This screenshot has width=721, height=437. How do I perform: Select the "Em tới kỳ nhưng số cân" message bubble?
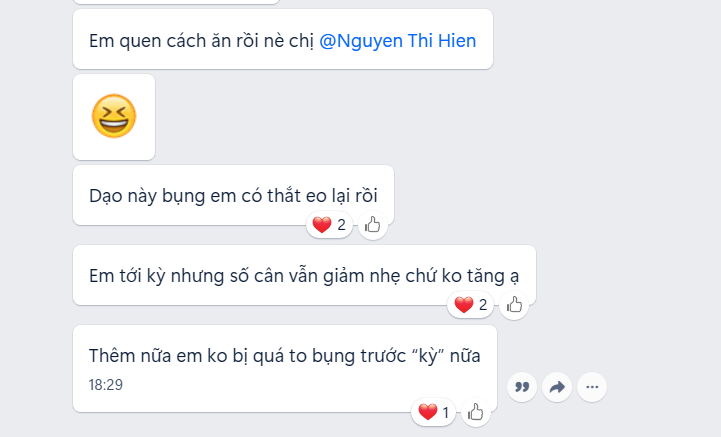pyautogui.click(x=304, y=275)
